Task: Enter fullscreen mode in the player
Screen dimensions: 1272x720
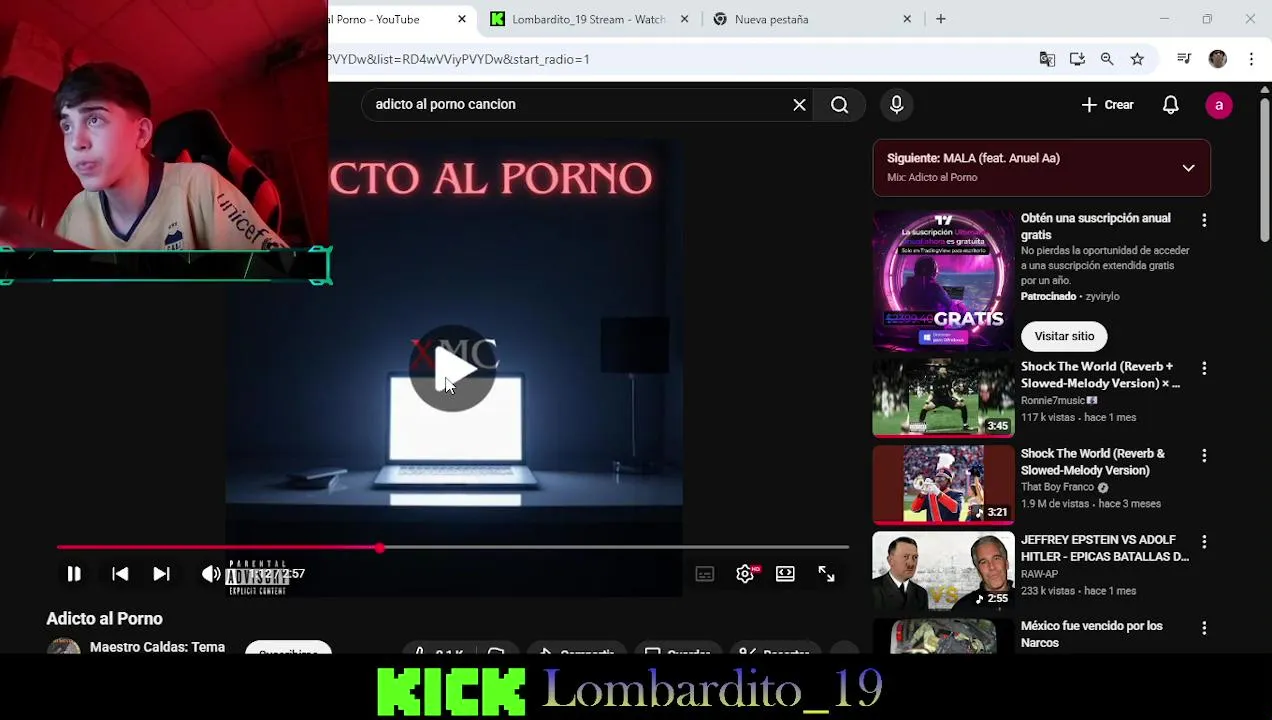Action: pos(826,574)
